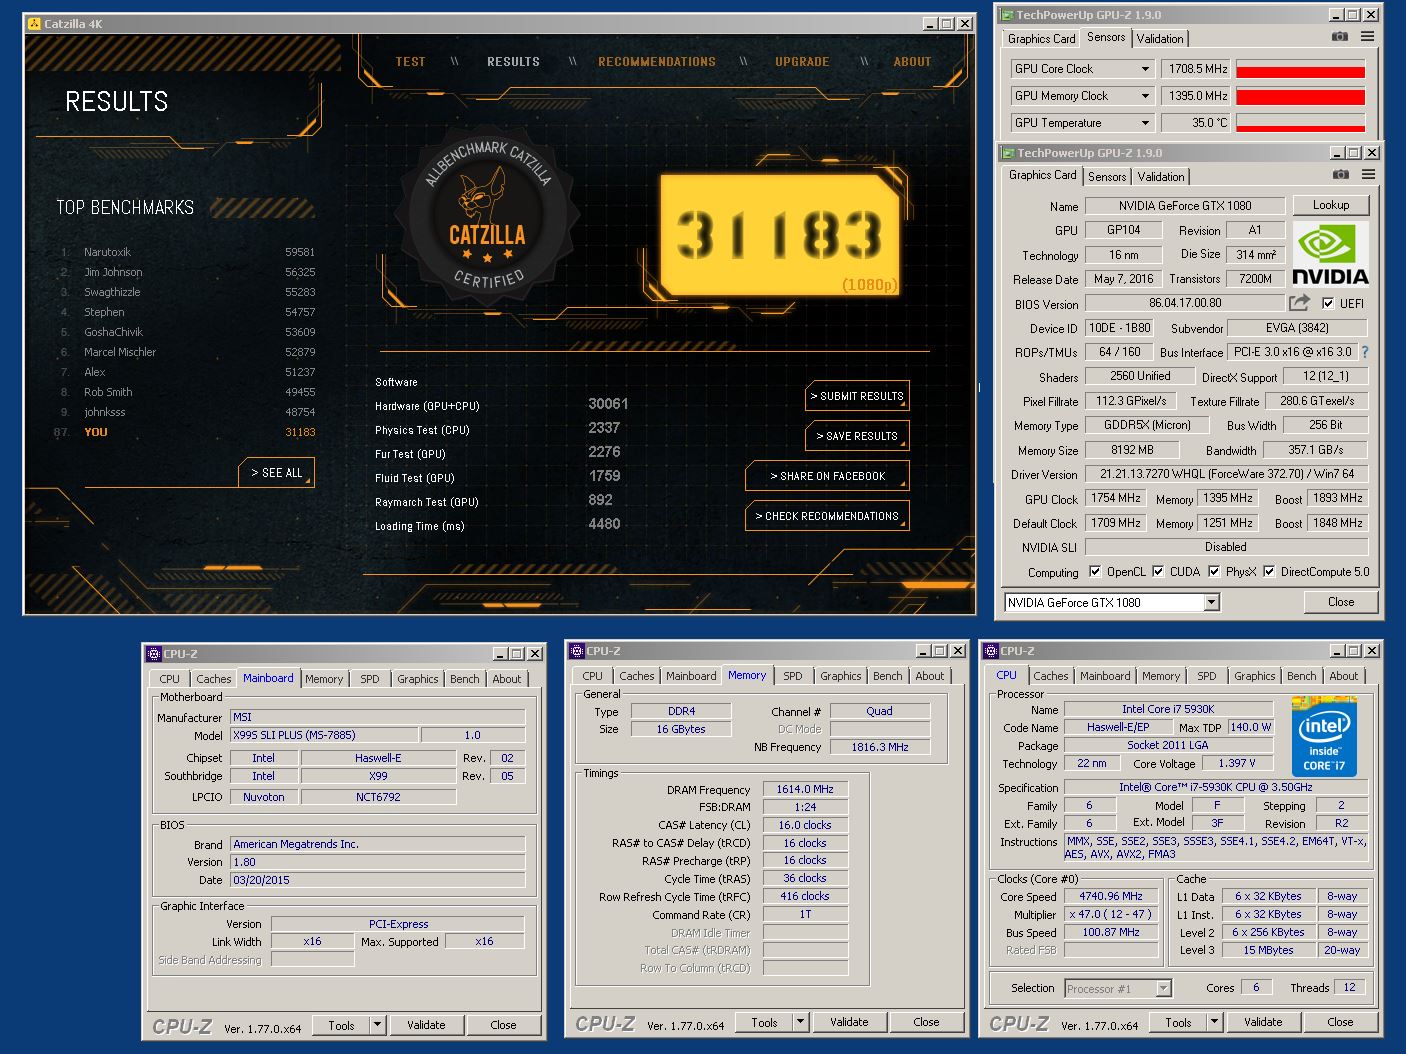Click the BIOS share/export arrow icon
The height and width of the screenshot is (1054, 1406).
coord(1299,303)
